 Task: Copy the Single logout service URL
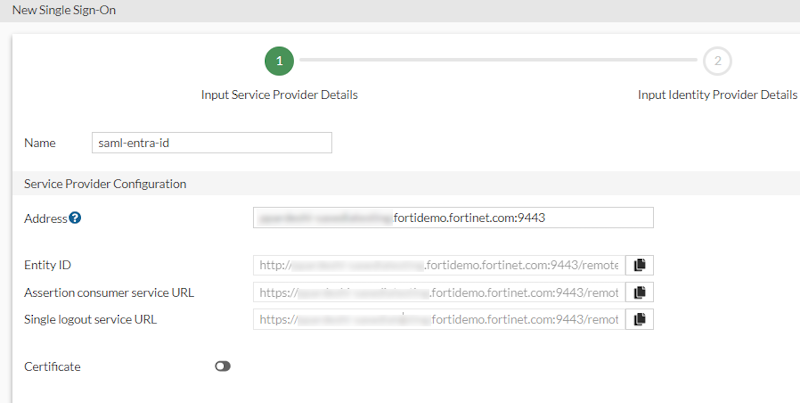click(640, 320)
